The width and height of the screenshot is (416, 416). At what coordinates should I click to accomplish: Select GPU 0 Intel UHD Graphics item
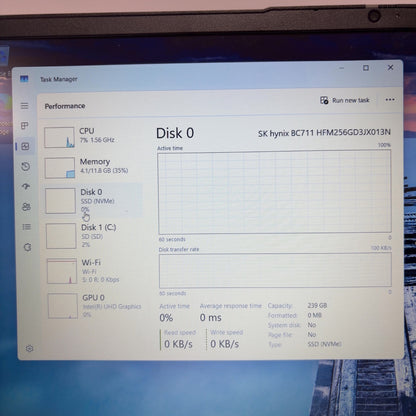[x=95, y=306]
